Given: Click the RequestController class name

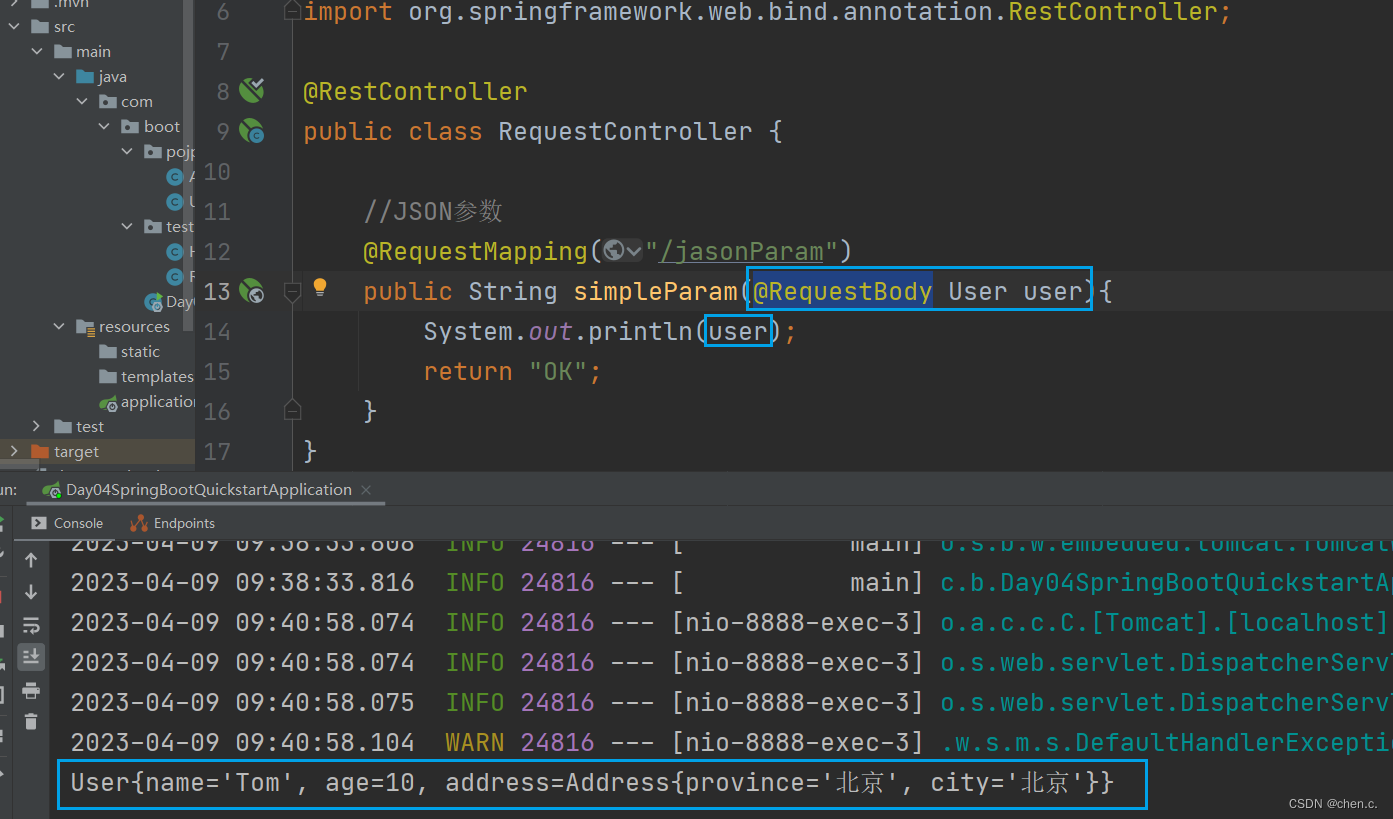Looking at the screenshot, I should pos(625,131).
